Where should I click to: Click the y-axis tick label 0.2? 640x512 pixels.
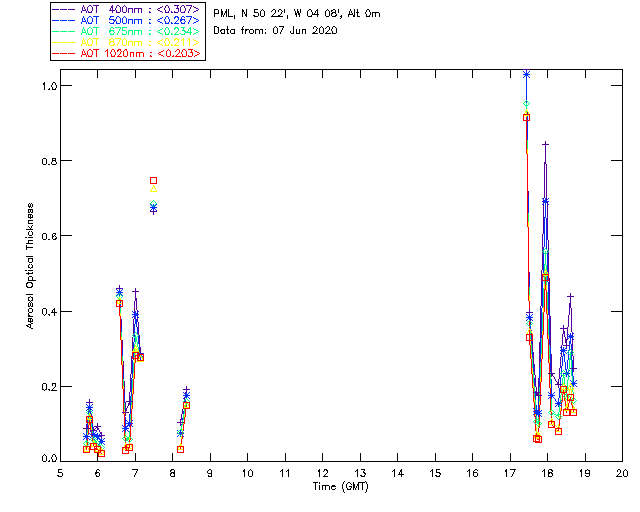(x=49, y=387)
